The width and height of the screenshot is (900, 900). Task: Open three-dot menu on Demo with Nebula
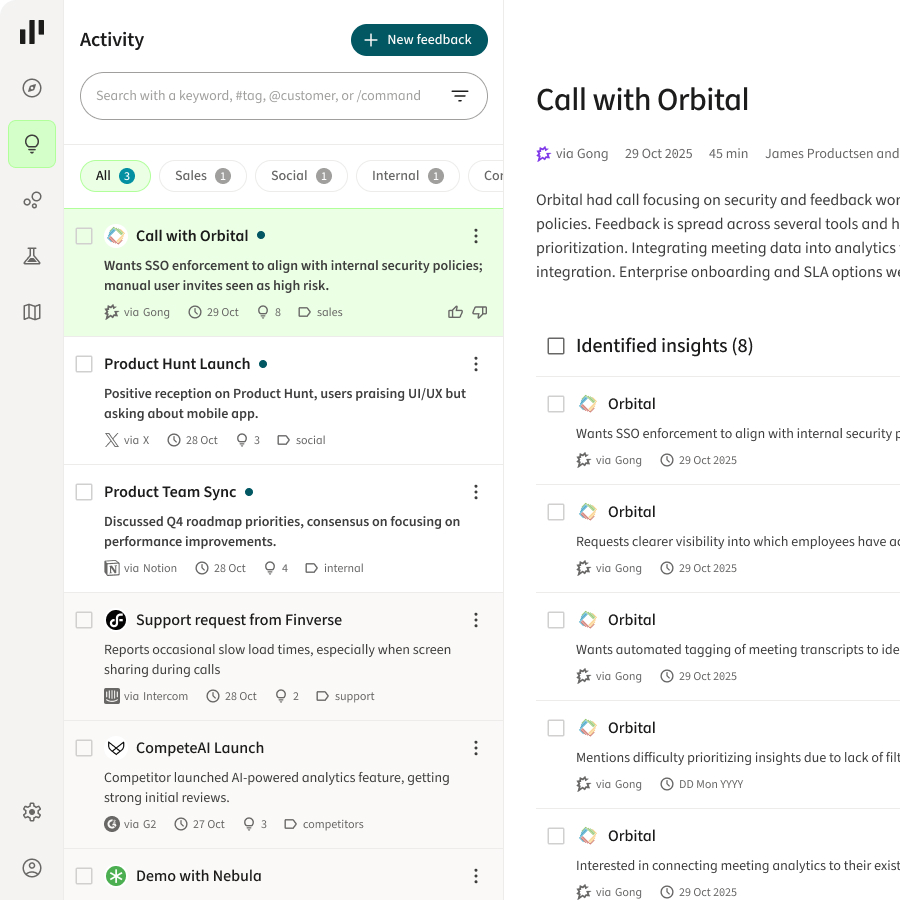point(476,876)
